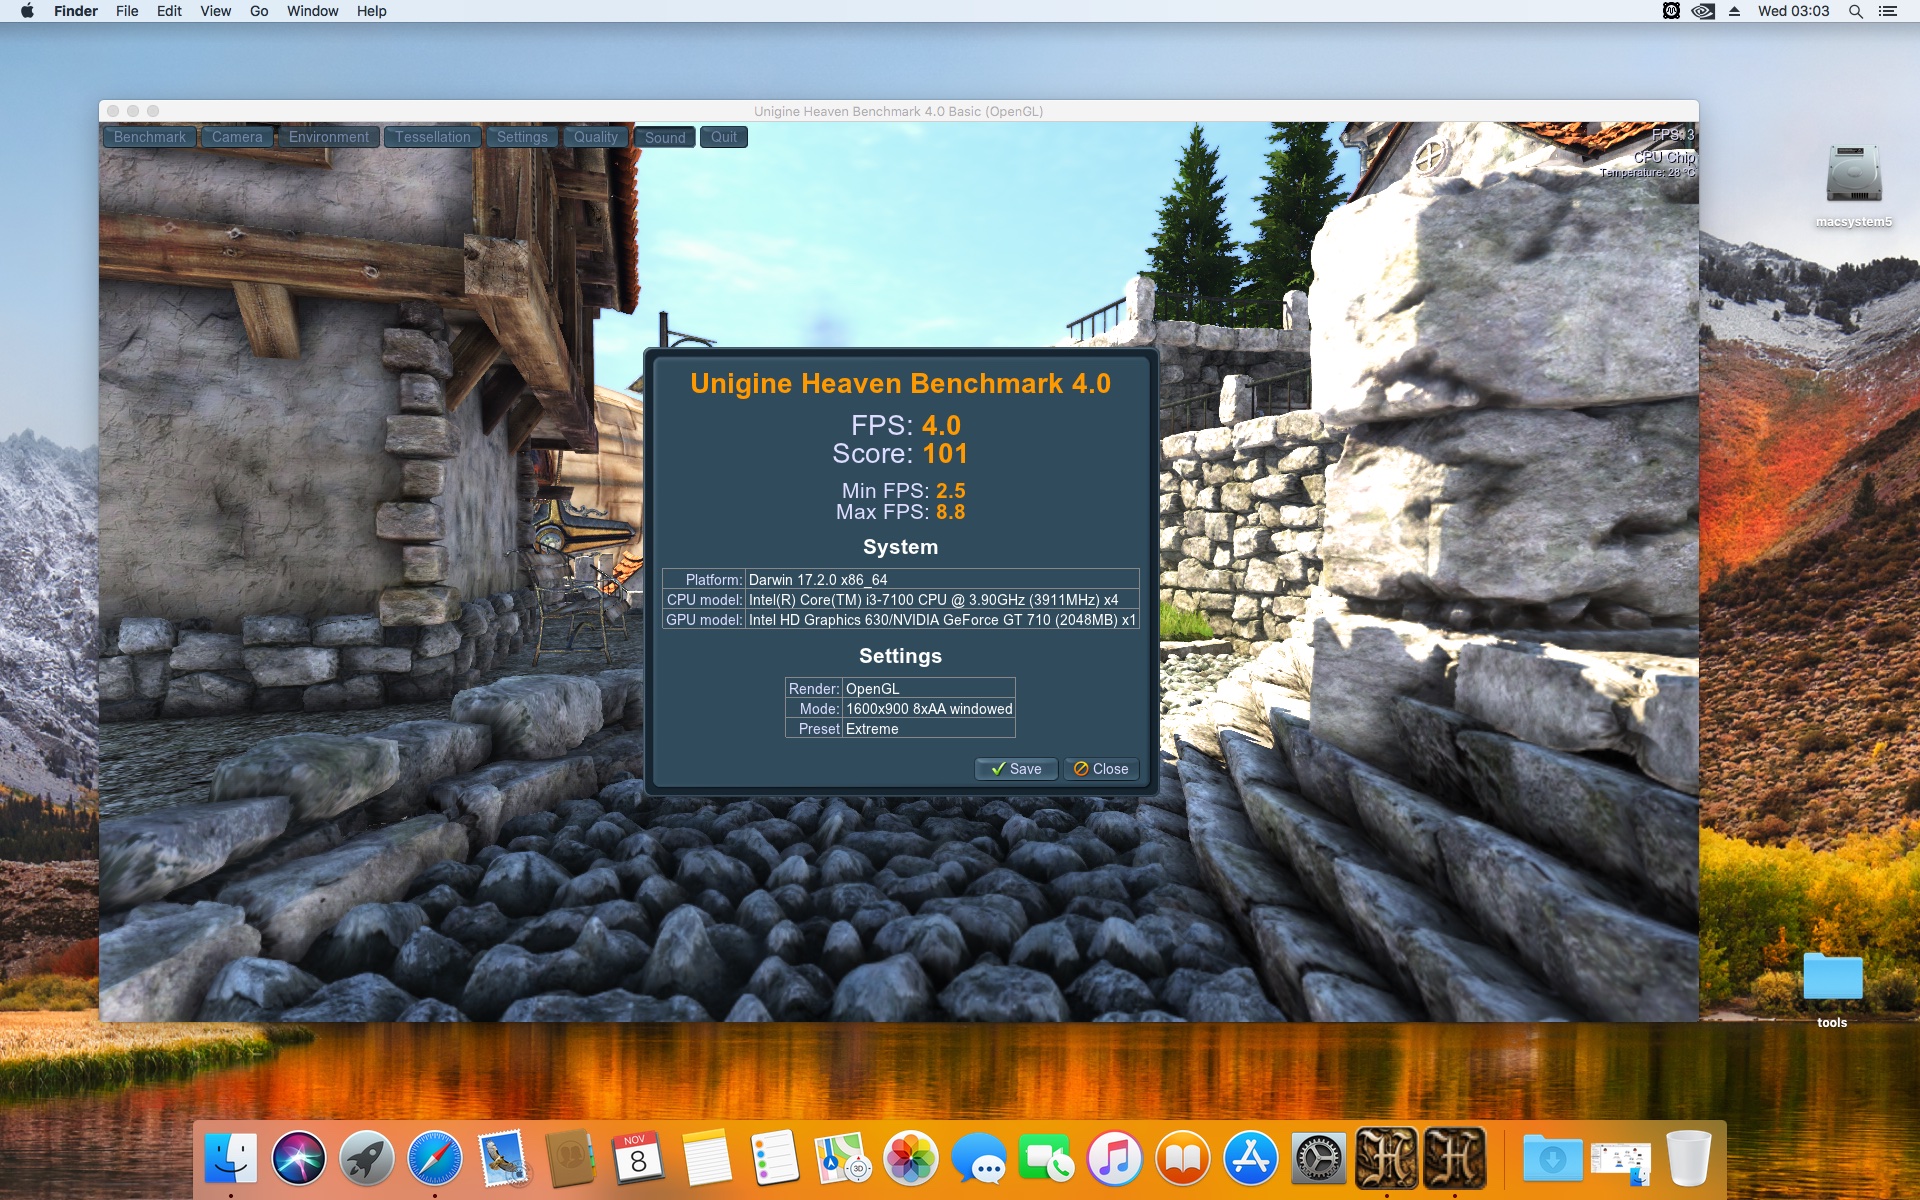This screenshot has height=1200, width=1920.
Task: Open the Benchmark menu button
Action: pyautogui.click(x=150, y=137)
